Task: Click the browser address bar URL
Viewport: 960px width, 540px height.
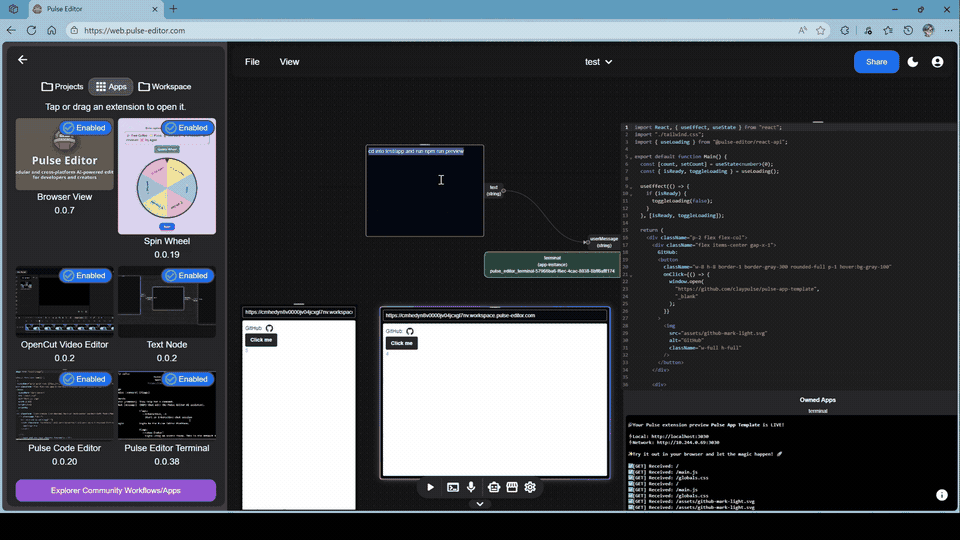Action: tap(135, 30)
